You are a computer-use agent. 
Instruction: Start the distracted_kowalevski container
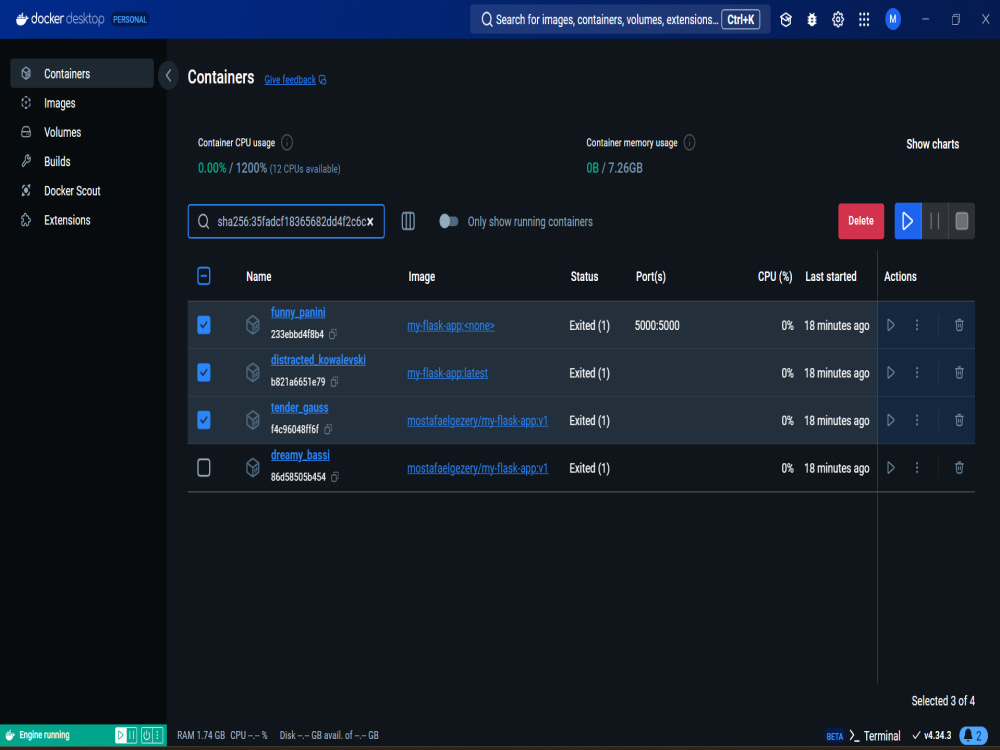point(891,372)
